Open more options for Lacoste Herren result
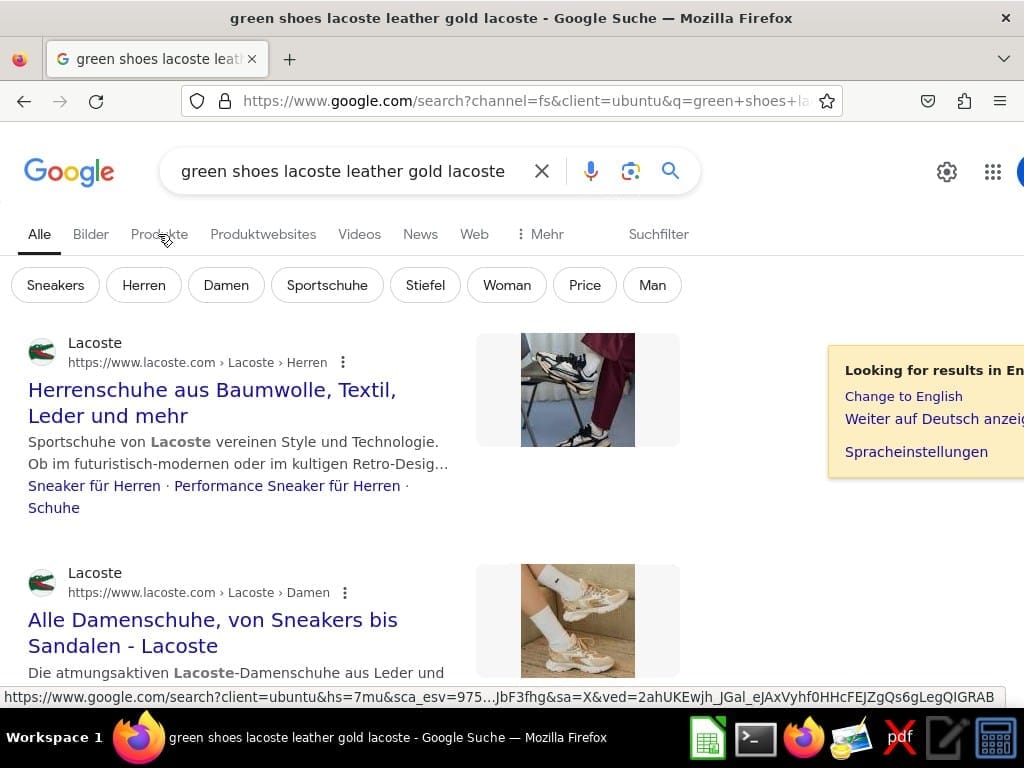This screenshot has height=768, width=1024. click(x=343, y=362)
